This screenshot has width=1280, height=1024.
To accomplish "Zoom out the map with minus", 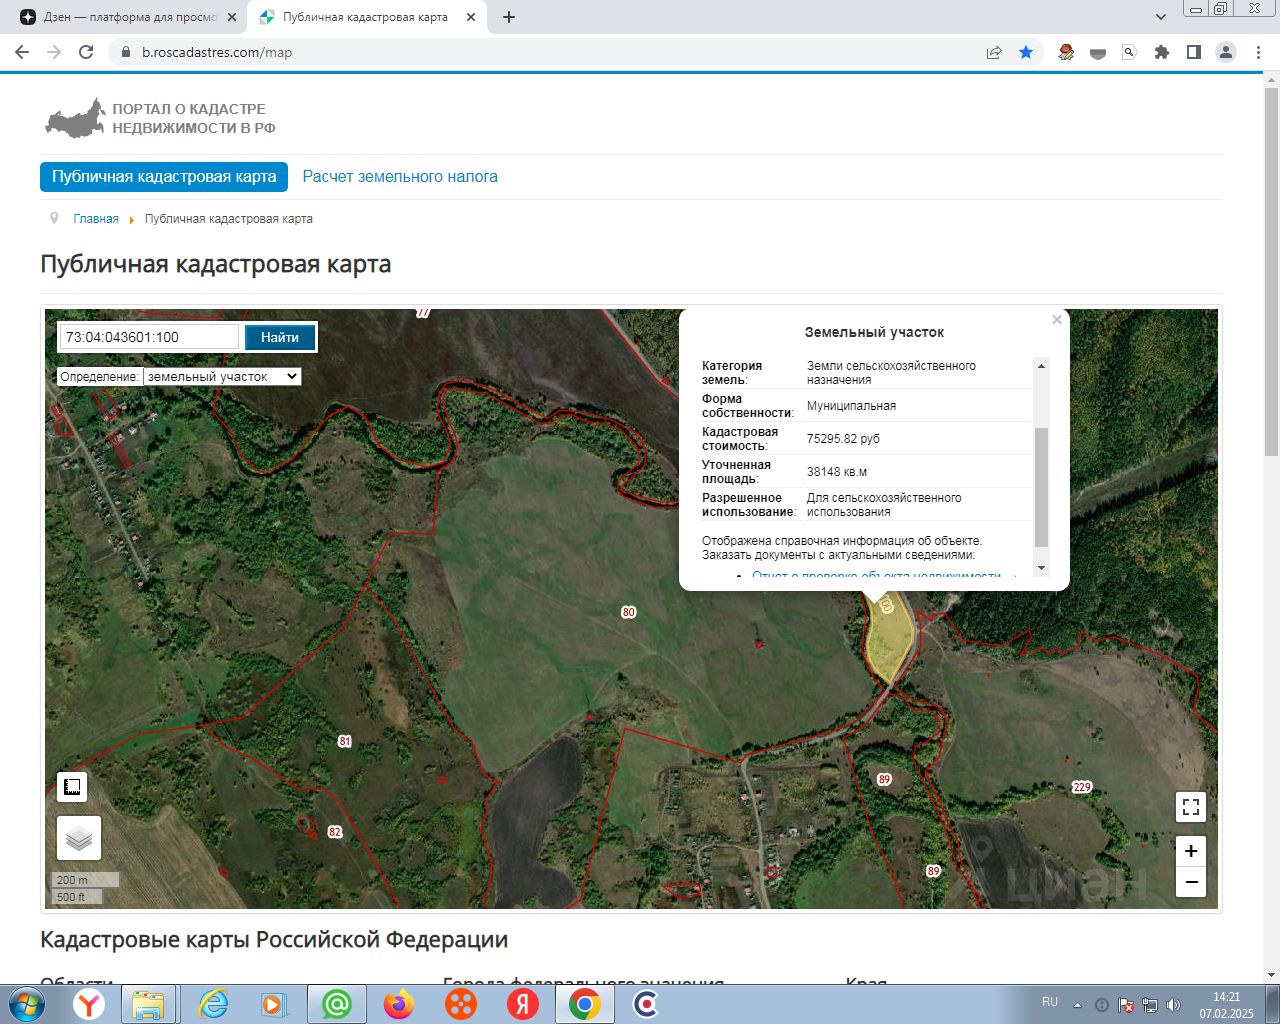I will (x=1190, y=882).
